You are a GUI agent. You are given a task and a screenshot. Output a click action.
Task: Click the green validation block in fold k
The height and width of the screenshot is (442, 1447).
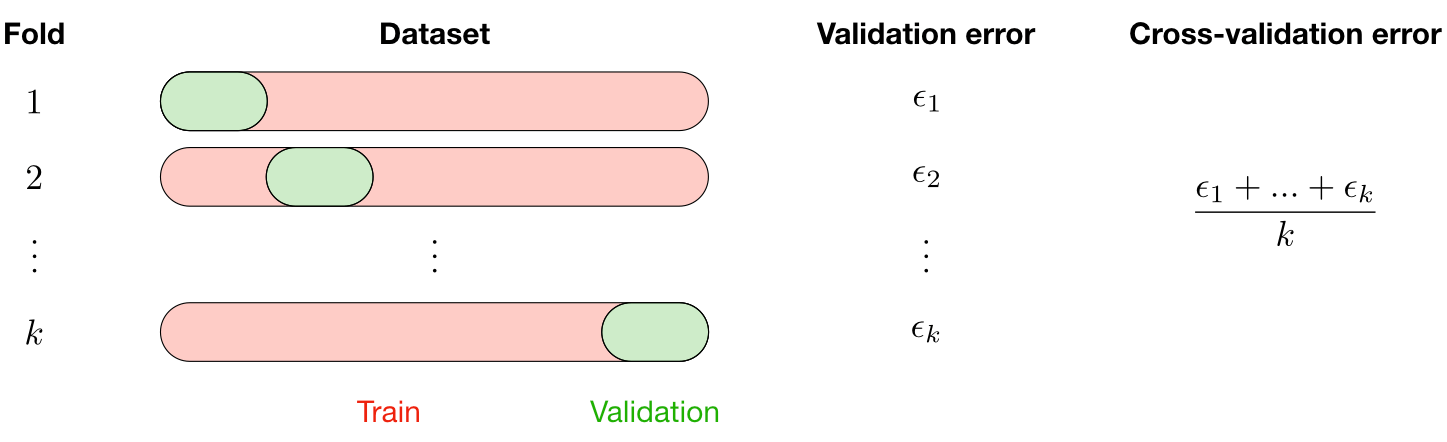pyautogui.click(x=655, y=331)
